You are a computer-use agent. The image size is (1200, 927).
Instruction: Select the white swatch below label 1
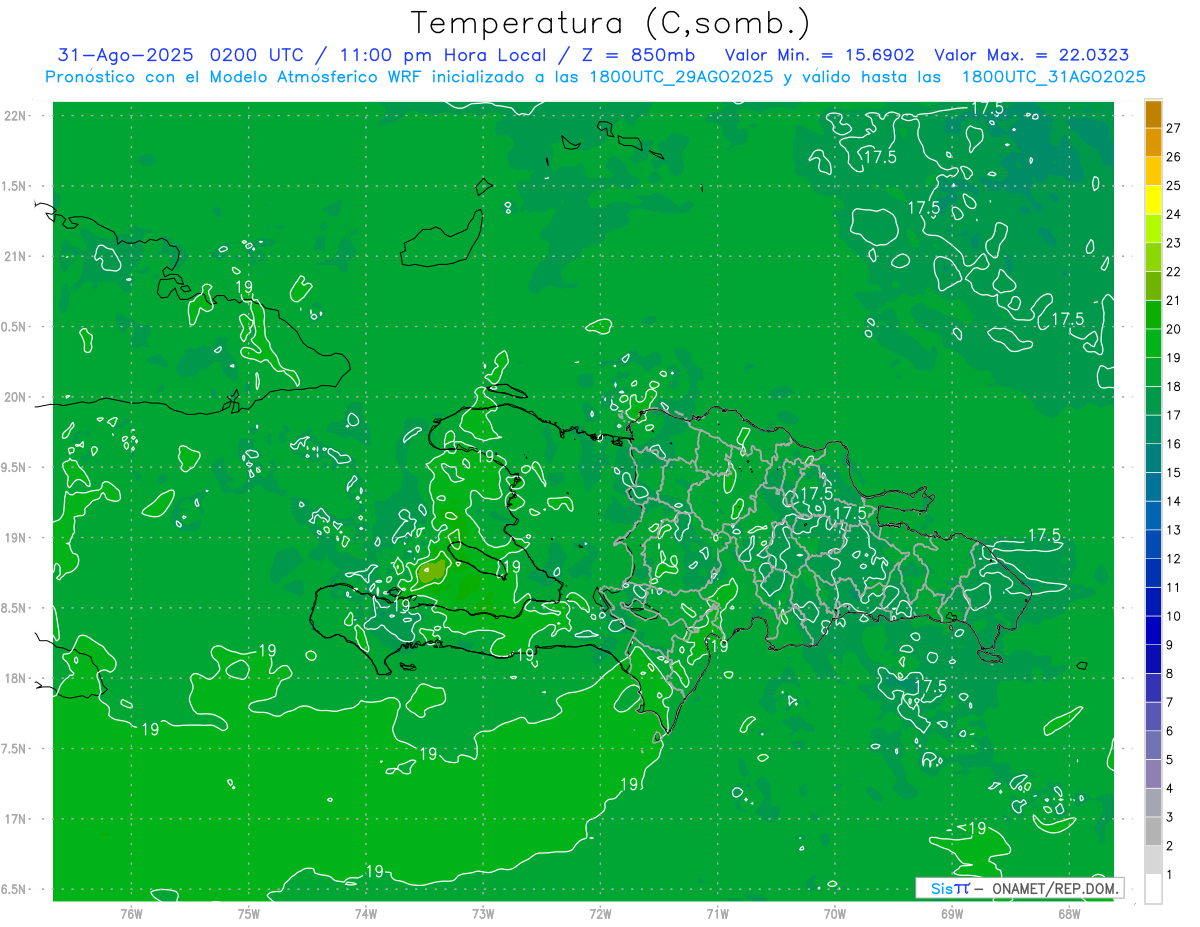1153,889
